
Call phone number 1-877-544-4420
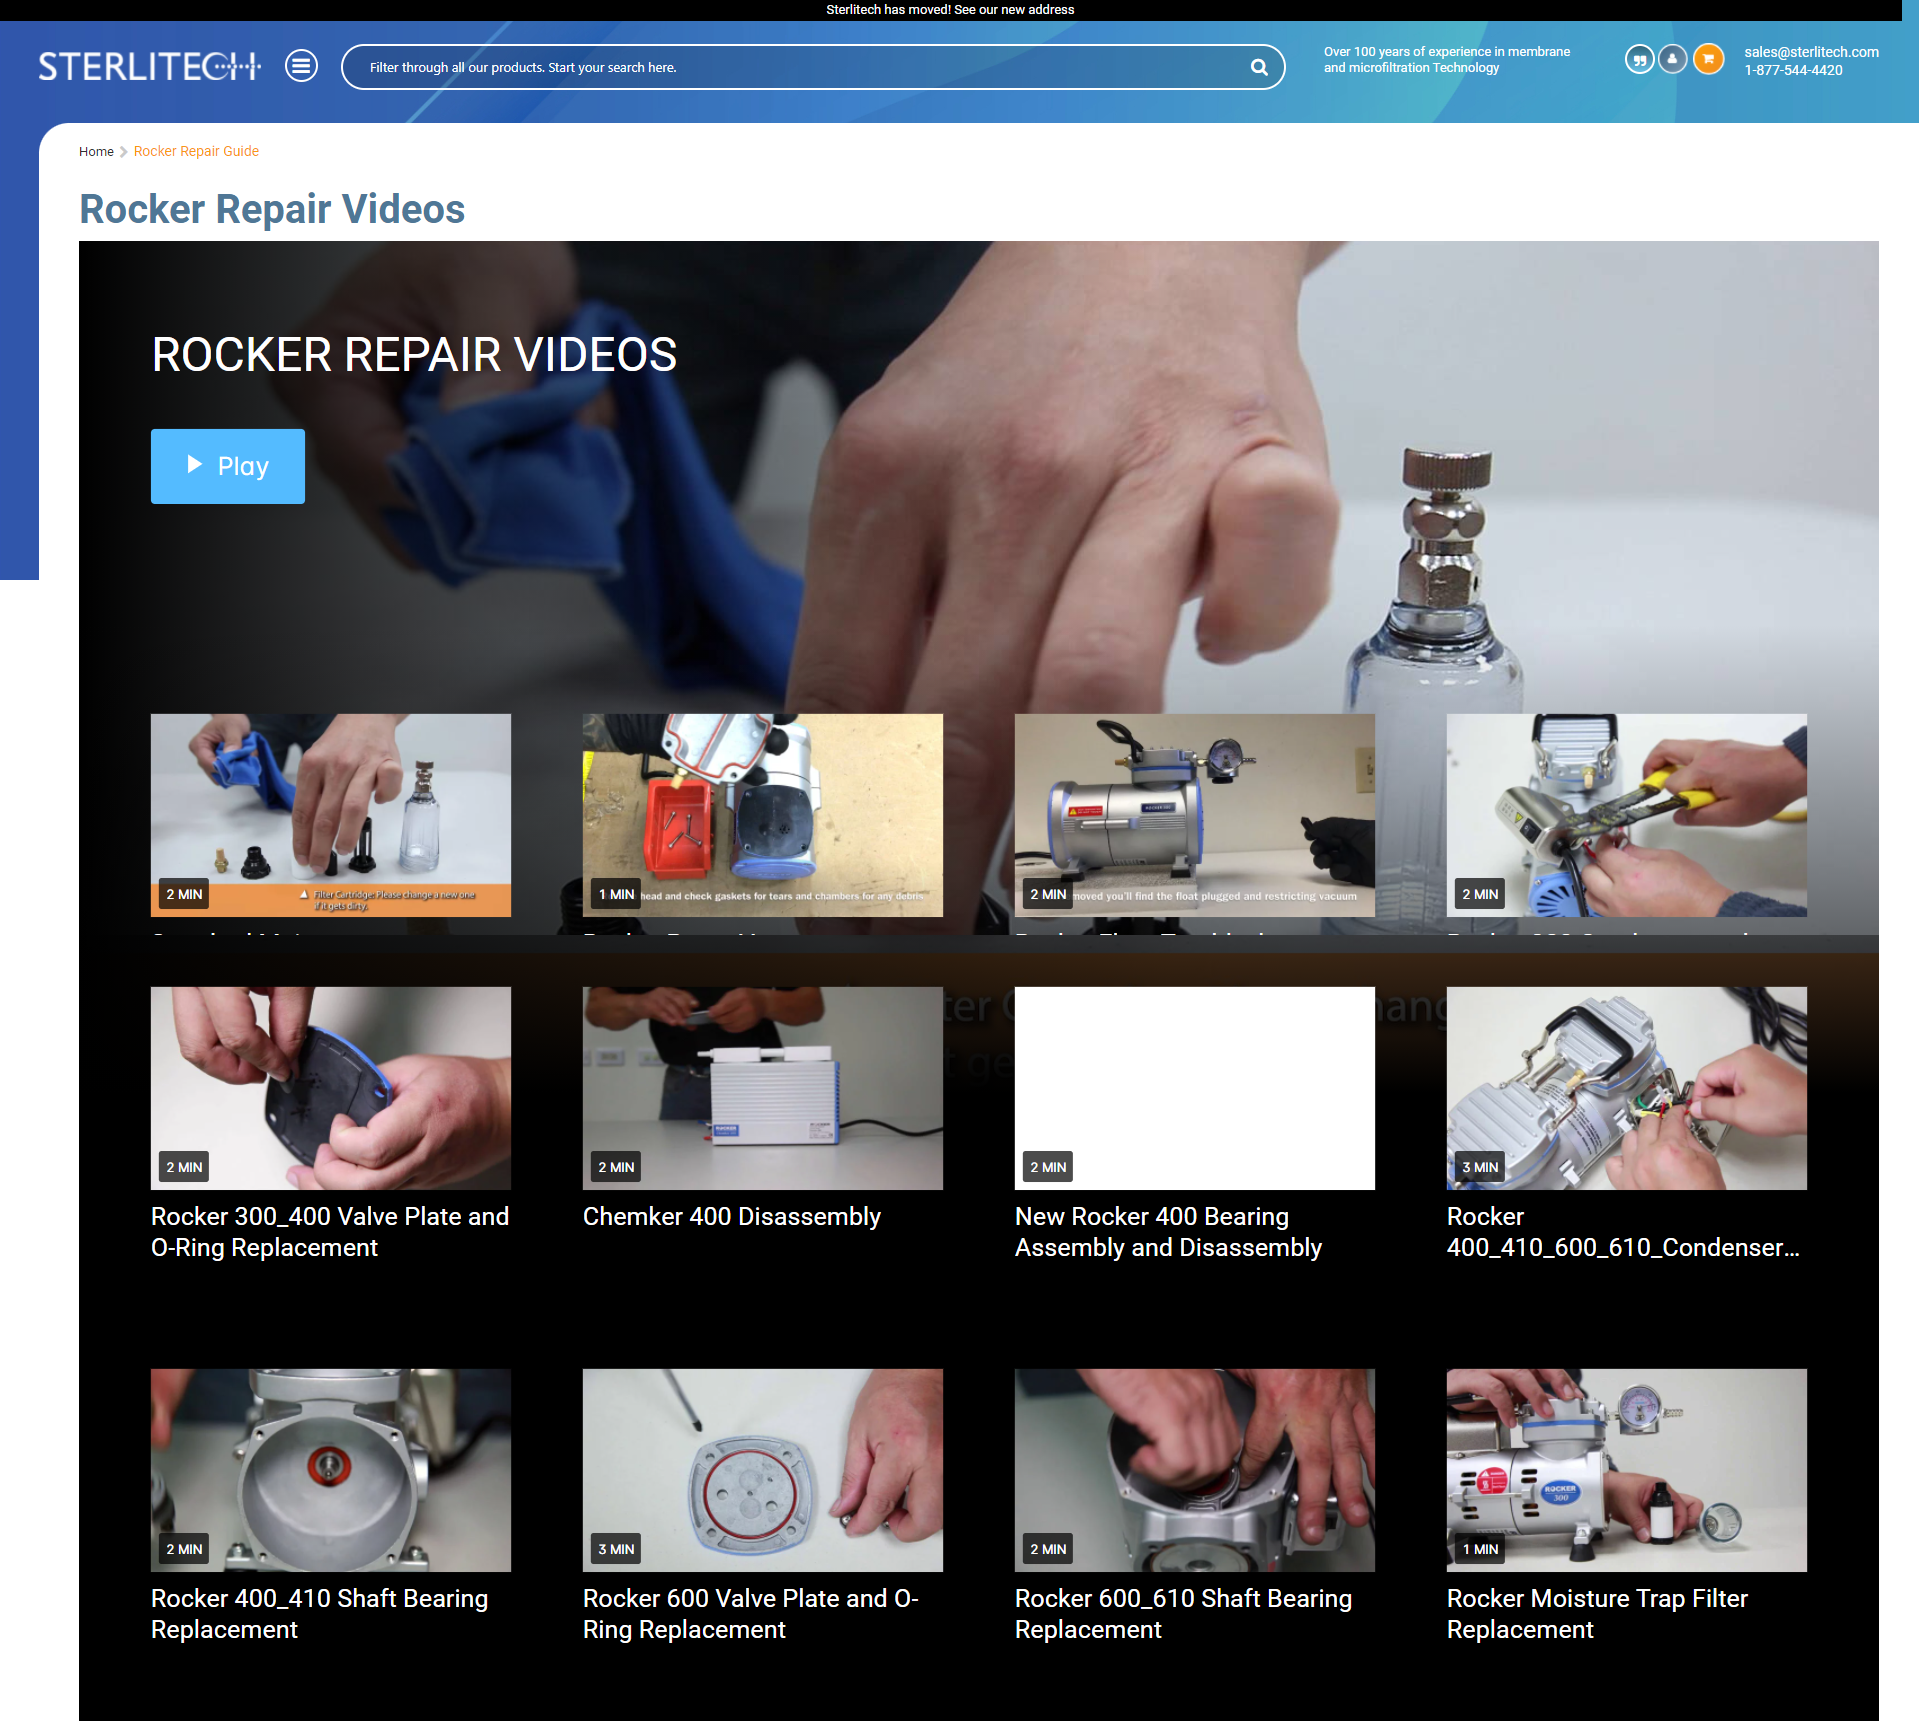[x=1793, y=70]
